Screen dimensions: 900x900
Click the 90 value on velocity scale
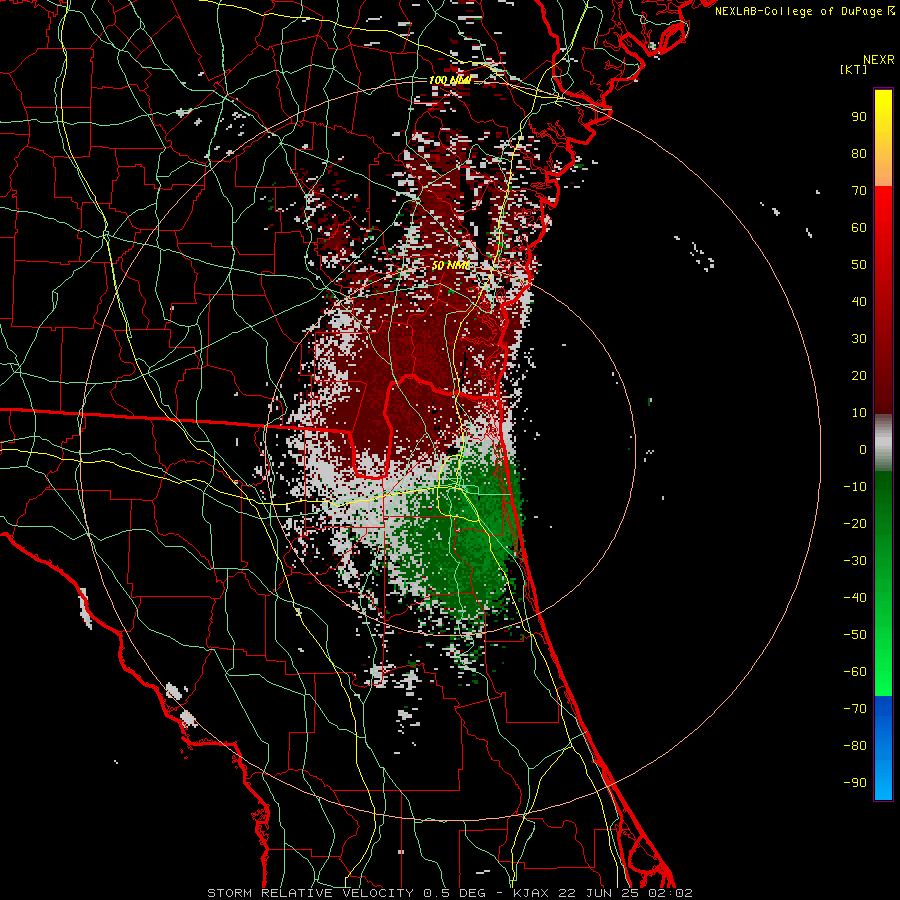coord(859,117)
